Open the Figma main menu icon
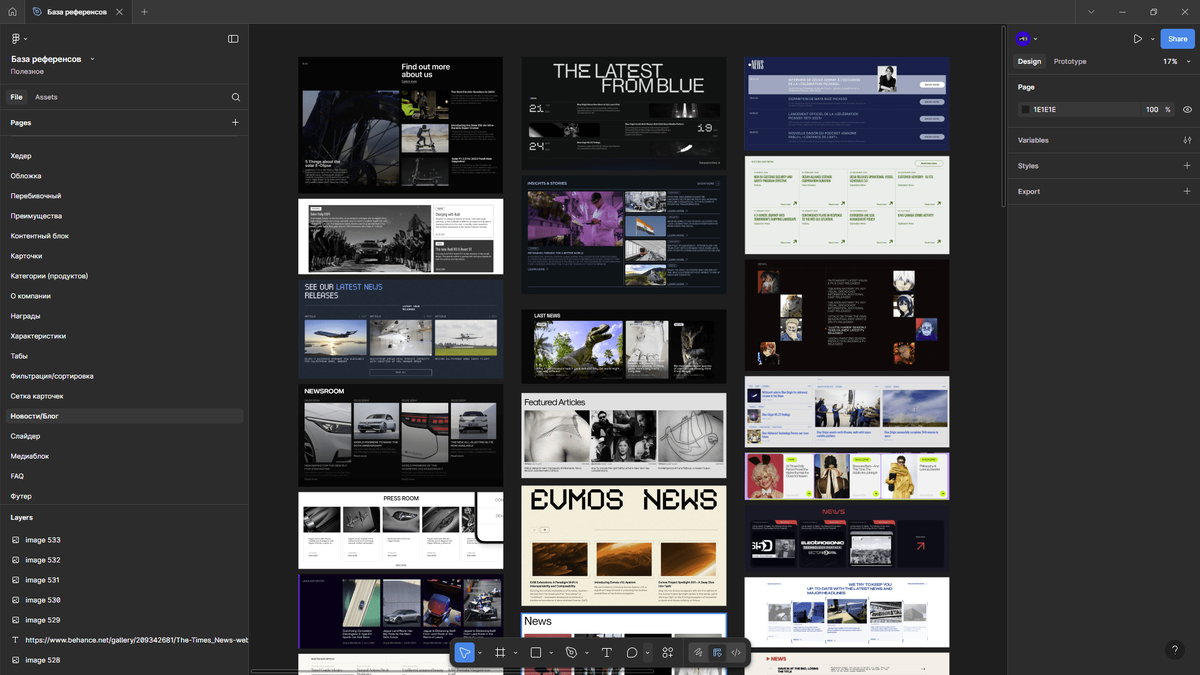1200x675 pixels. [16, 39]
